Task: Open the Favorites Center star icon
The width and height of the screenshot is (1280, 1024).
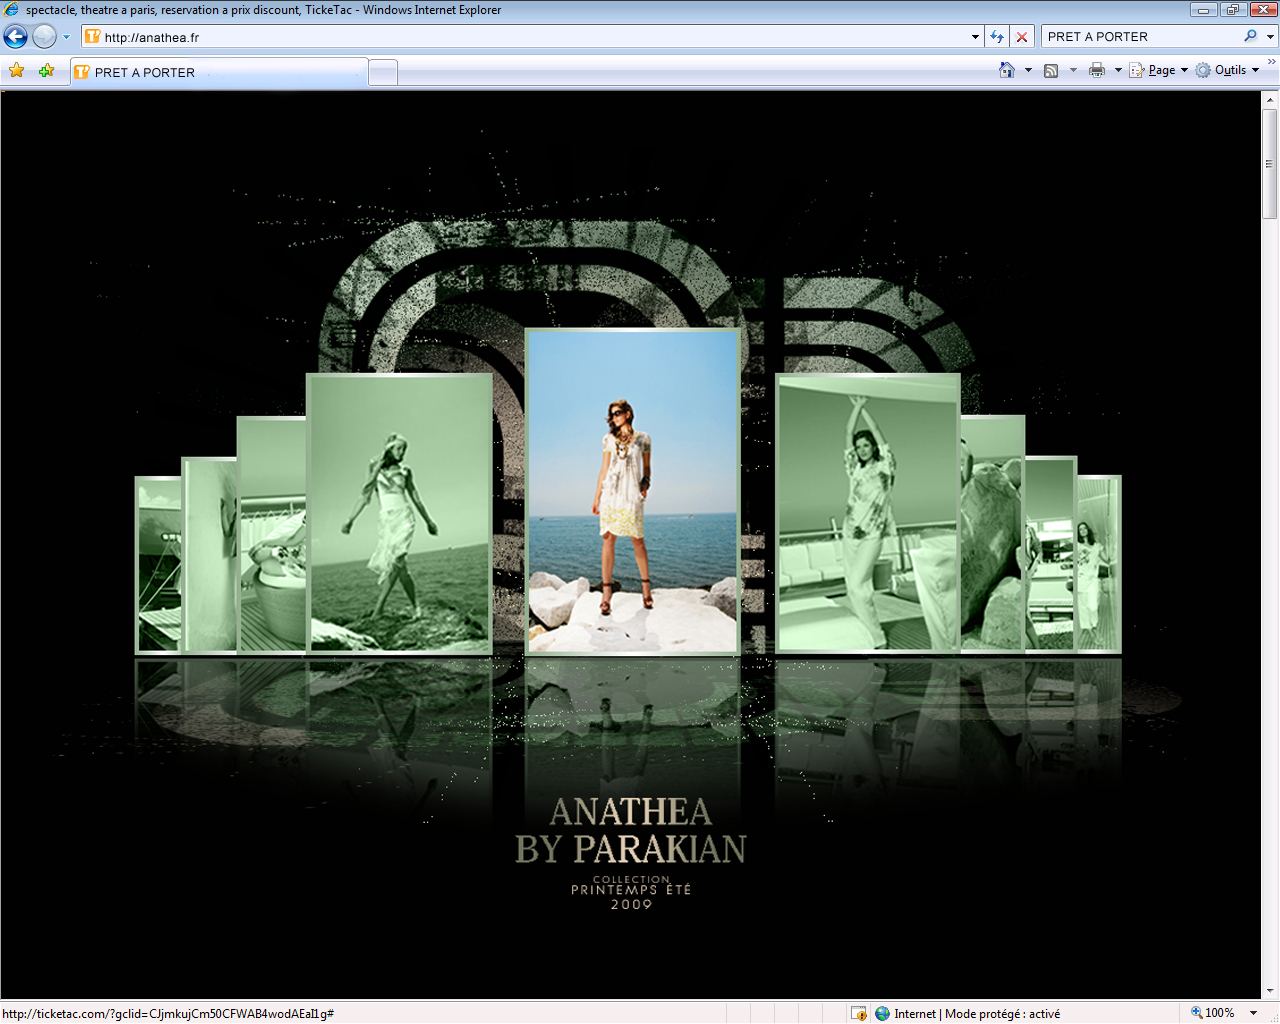Action: (x=17, y=70)
